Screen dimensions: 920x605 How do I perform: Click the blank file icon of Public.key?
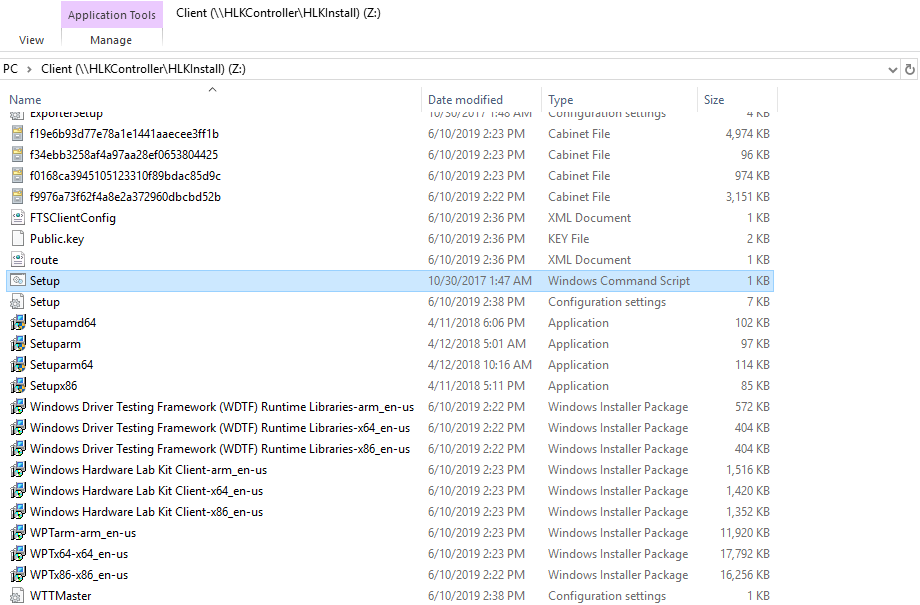click(x=18, y=239)
